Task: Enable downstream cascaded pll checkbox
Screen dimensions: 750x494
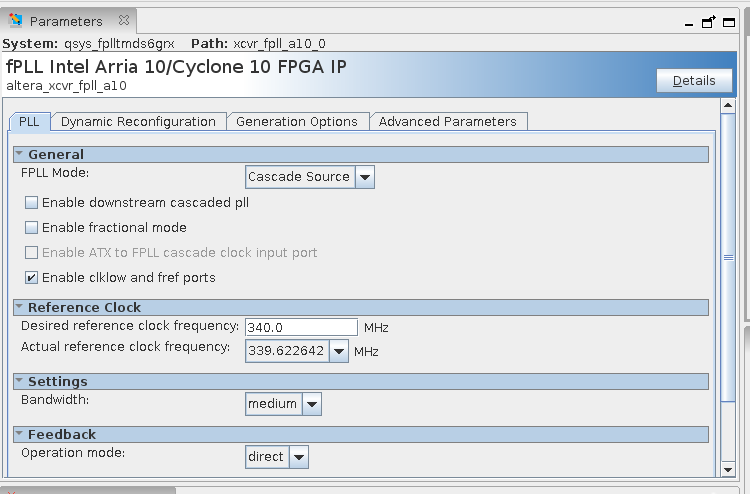Action: pos(32,202)
